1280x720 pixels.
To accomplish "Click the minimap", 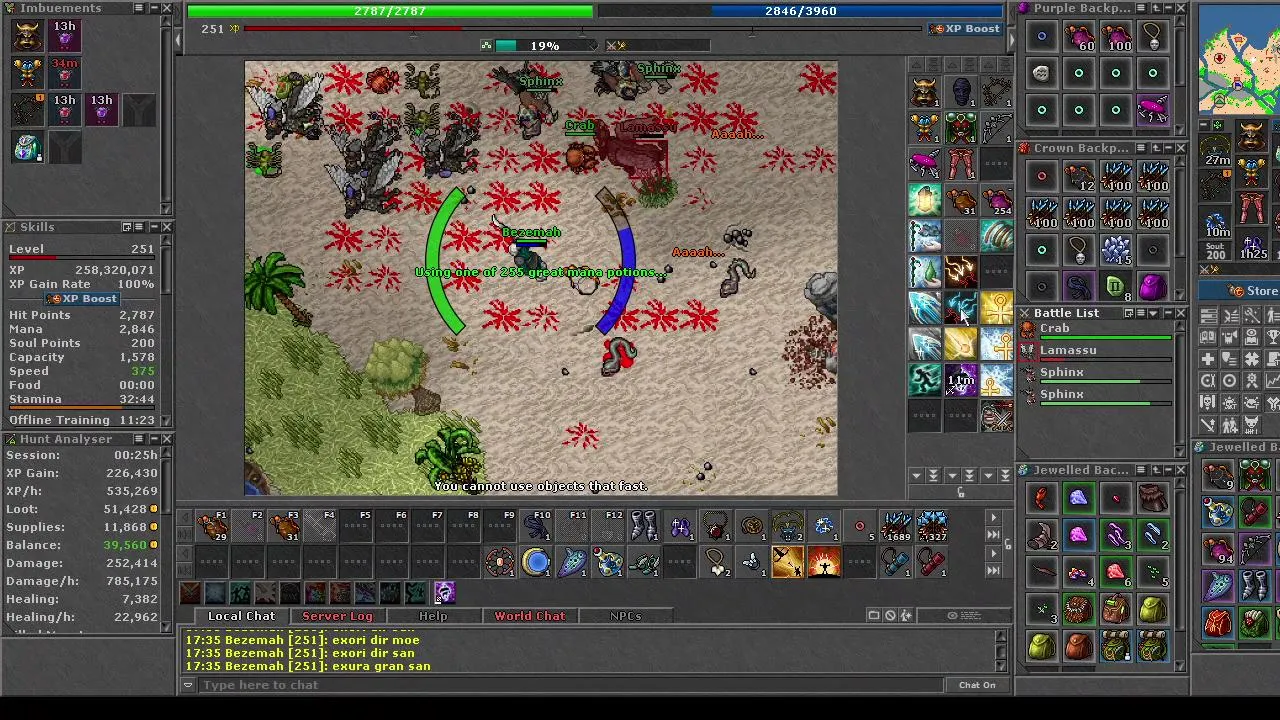I will coord(1240,60).
